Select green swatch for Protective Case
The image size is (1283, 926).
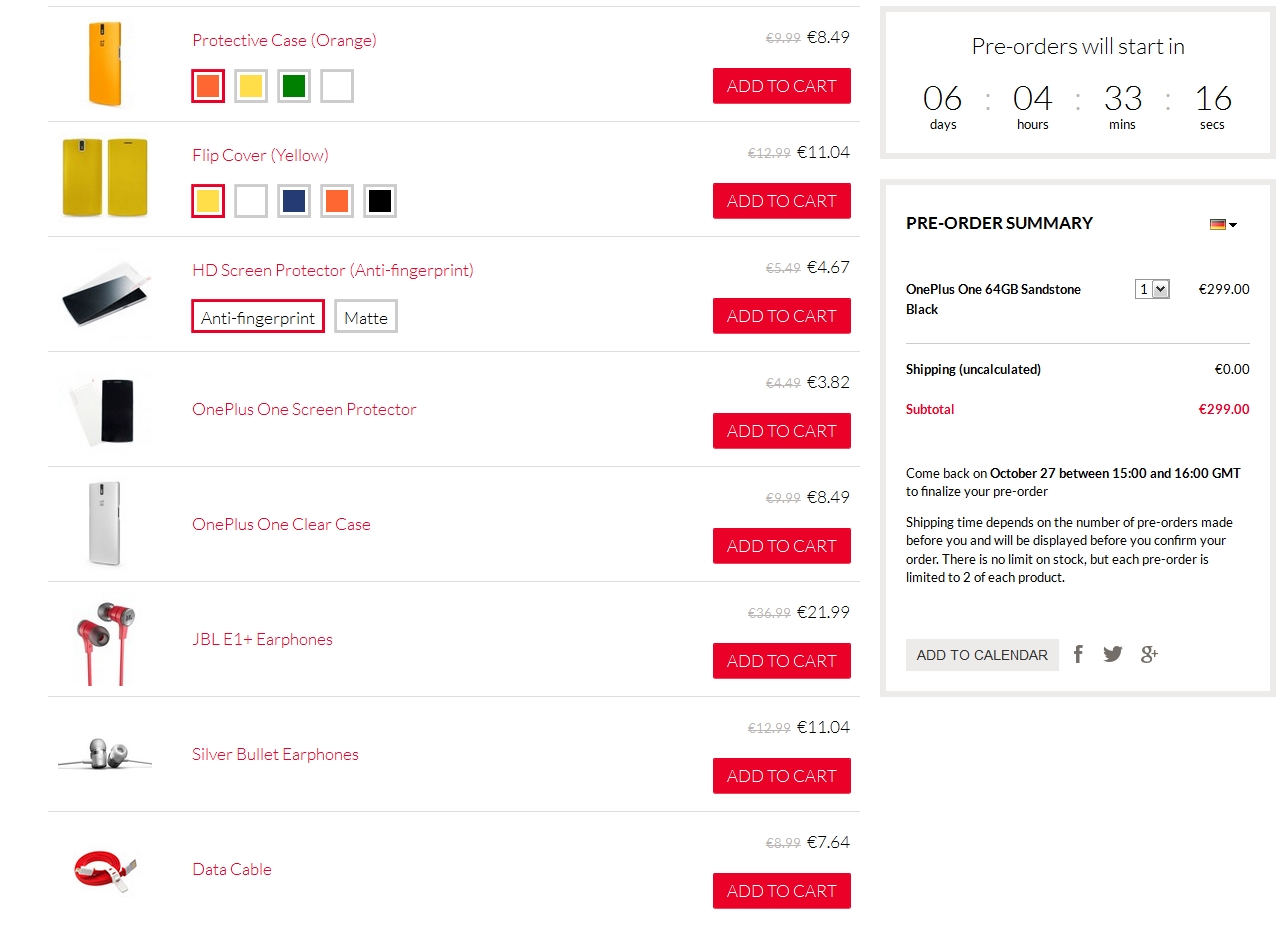click(x=294, y=86)
